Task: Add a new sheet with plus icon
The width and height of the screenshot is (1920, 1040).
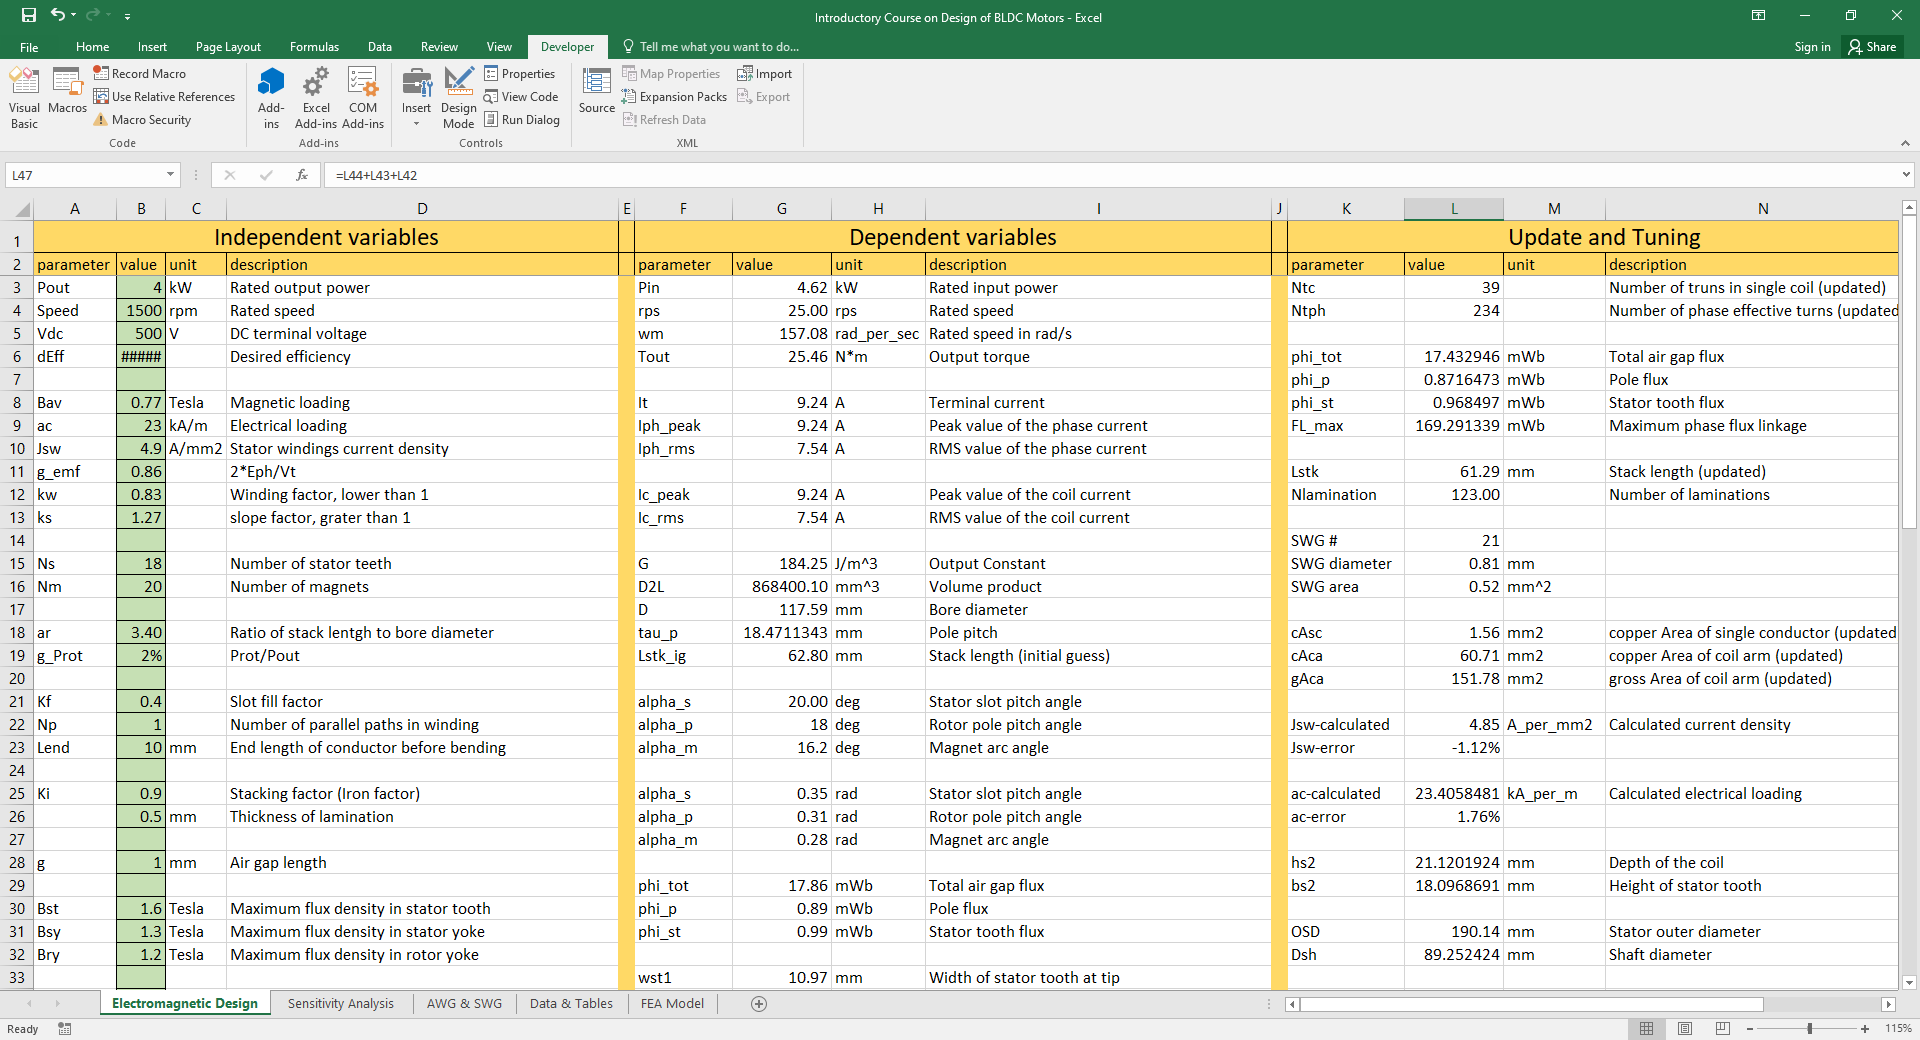Action: coord(759,1004)
